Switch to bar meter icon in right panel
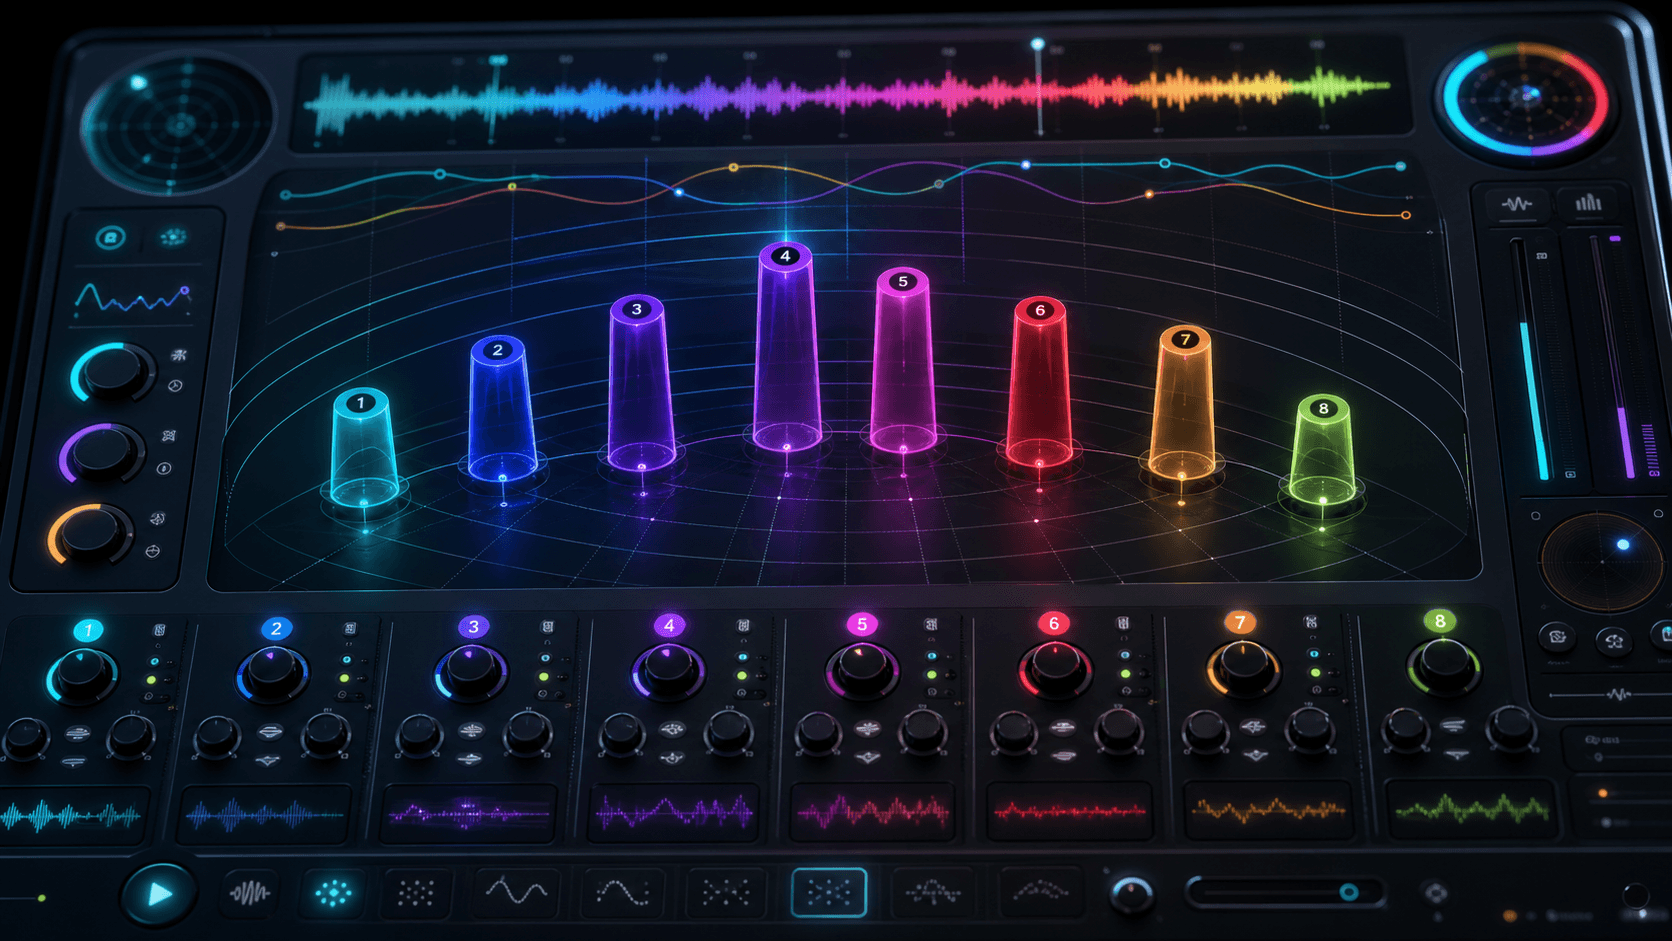 pyautogui.click(x=1588, y=203)
